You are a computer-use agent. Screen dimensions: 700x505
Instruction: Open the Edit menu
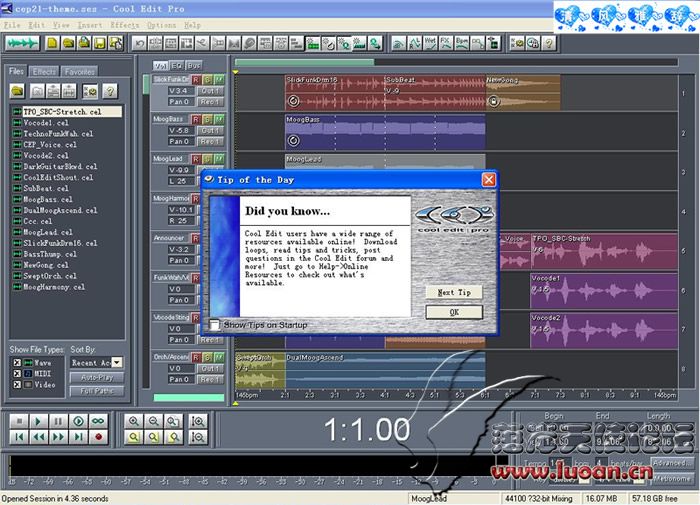coord(36,25)
